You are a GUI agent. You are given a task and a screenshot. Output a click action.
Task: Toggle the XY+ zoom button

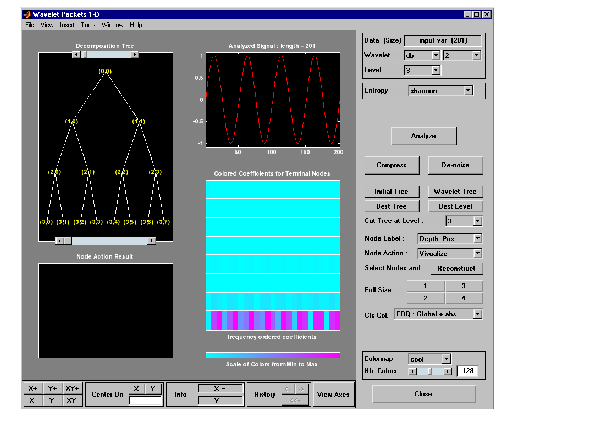[x=71, y=387]
